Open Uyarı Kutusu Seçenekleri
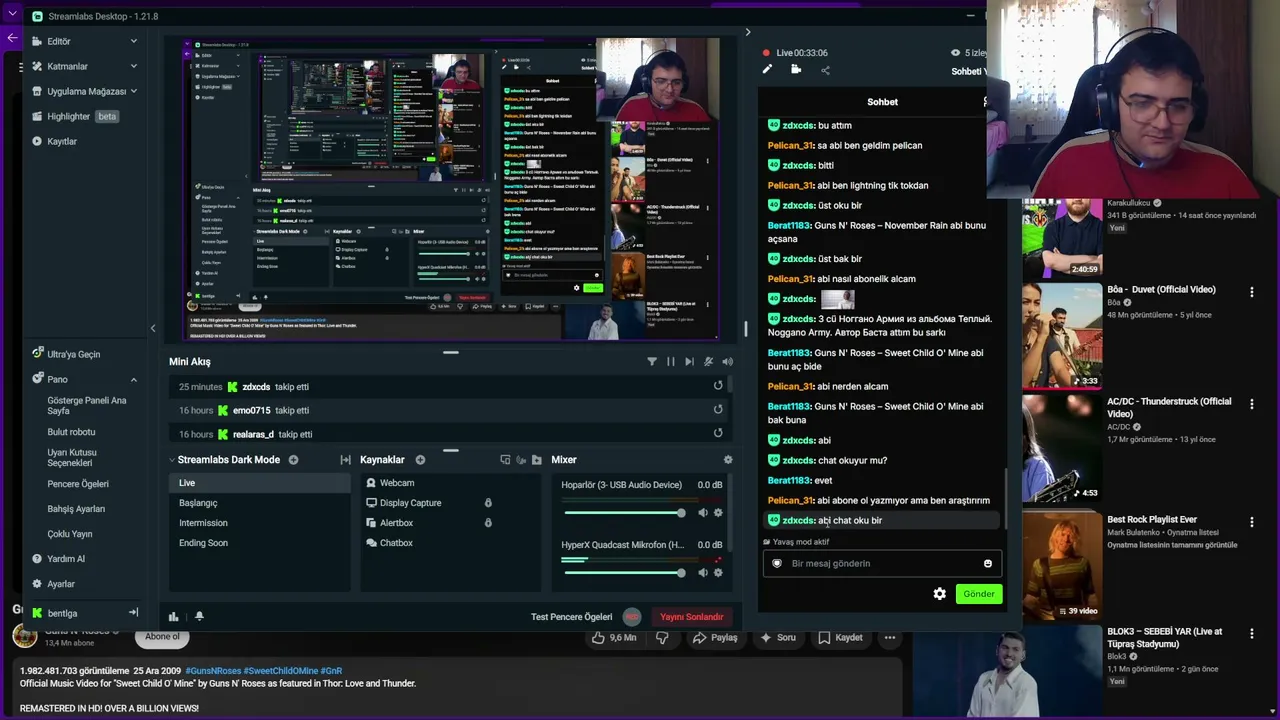The image size is (1280, 720). click(72, 458)
